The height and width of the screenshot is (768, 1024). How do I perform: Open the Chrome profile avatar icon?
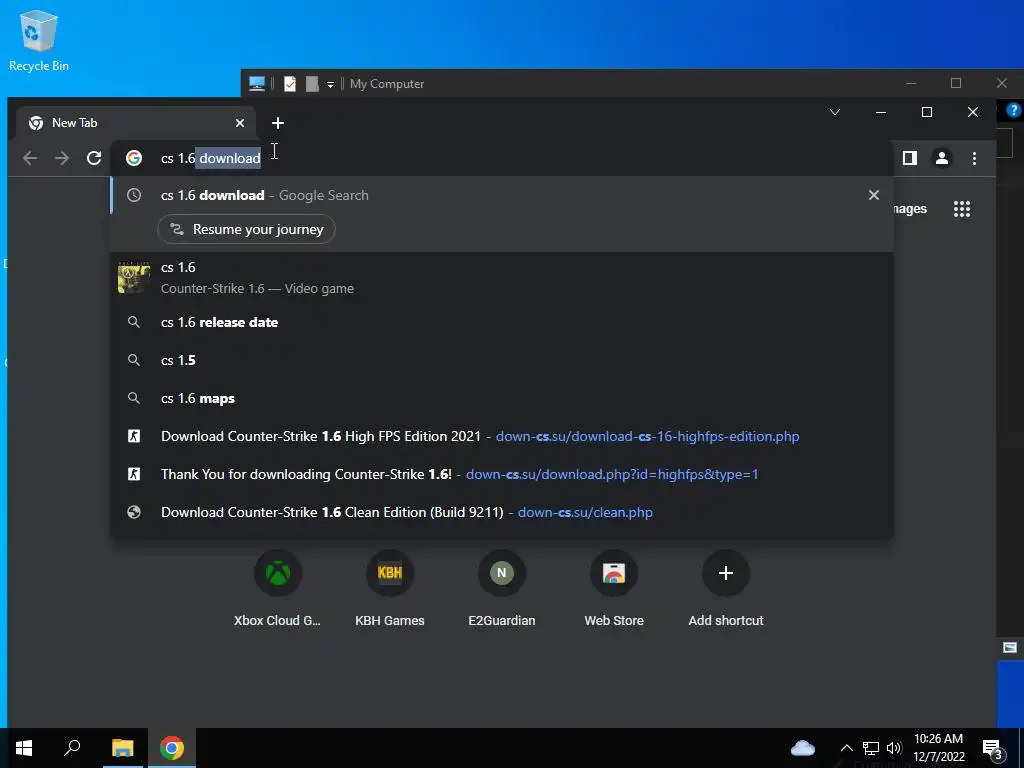pyautogui.click(x=942, y=158)
